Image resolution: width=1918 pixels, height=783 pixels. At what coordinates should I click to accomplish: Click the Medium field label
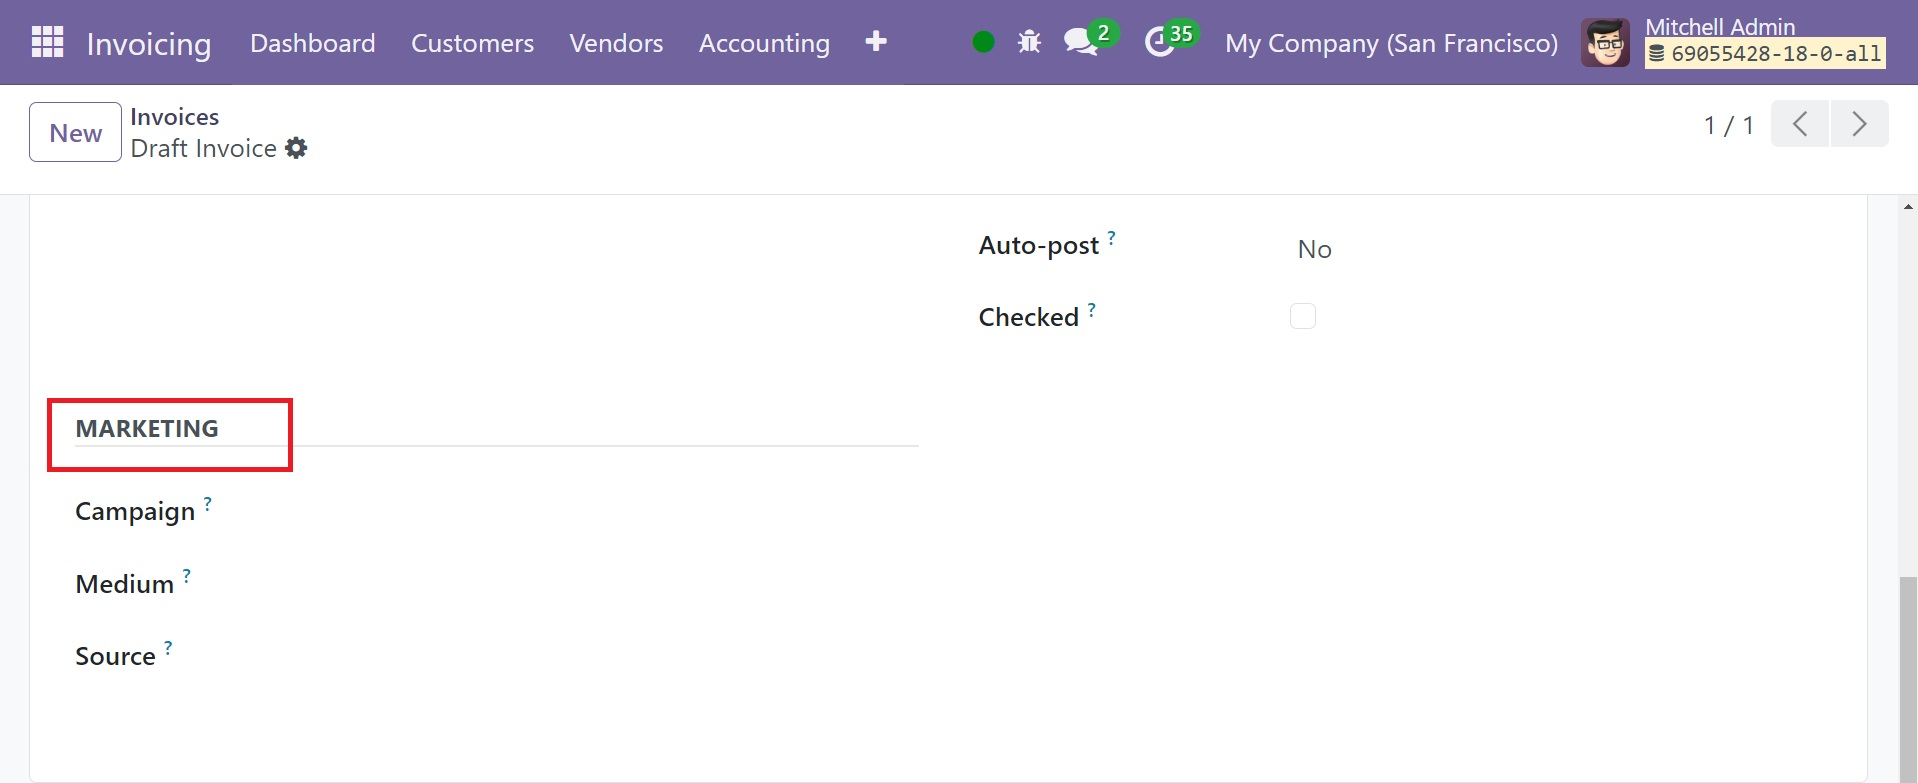click(x=125, y=584)
